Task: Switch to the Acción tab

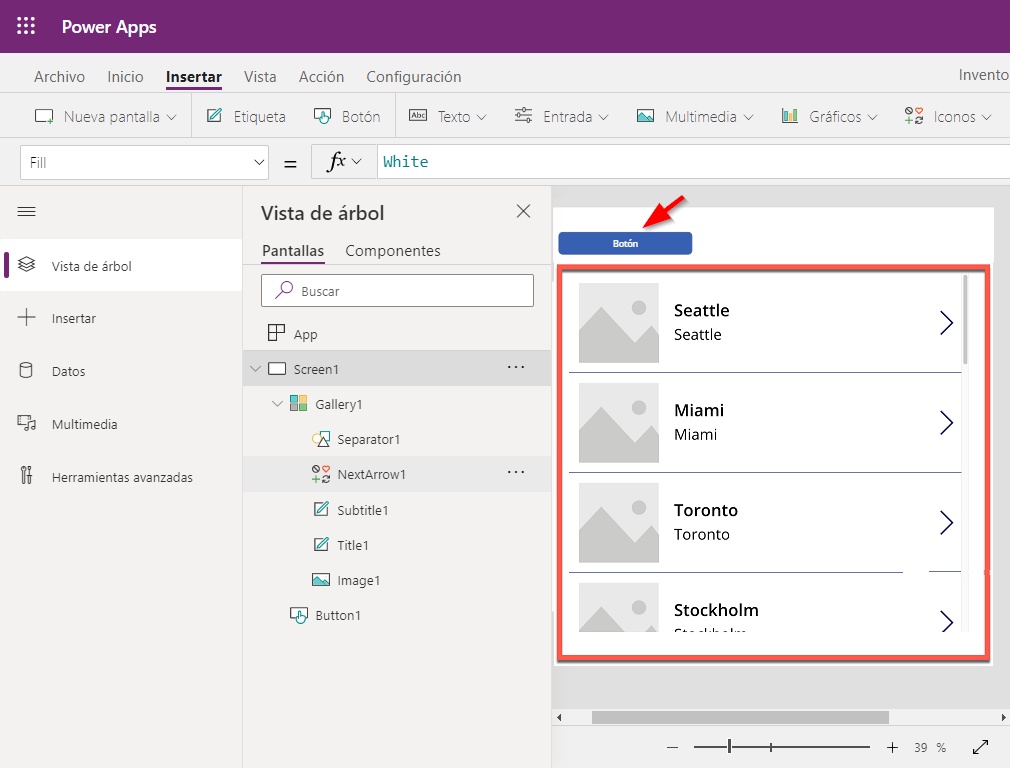Action: pyautogui.click(x=321, y=77)
